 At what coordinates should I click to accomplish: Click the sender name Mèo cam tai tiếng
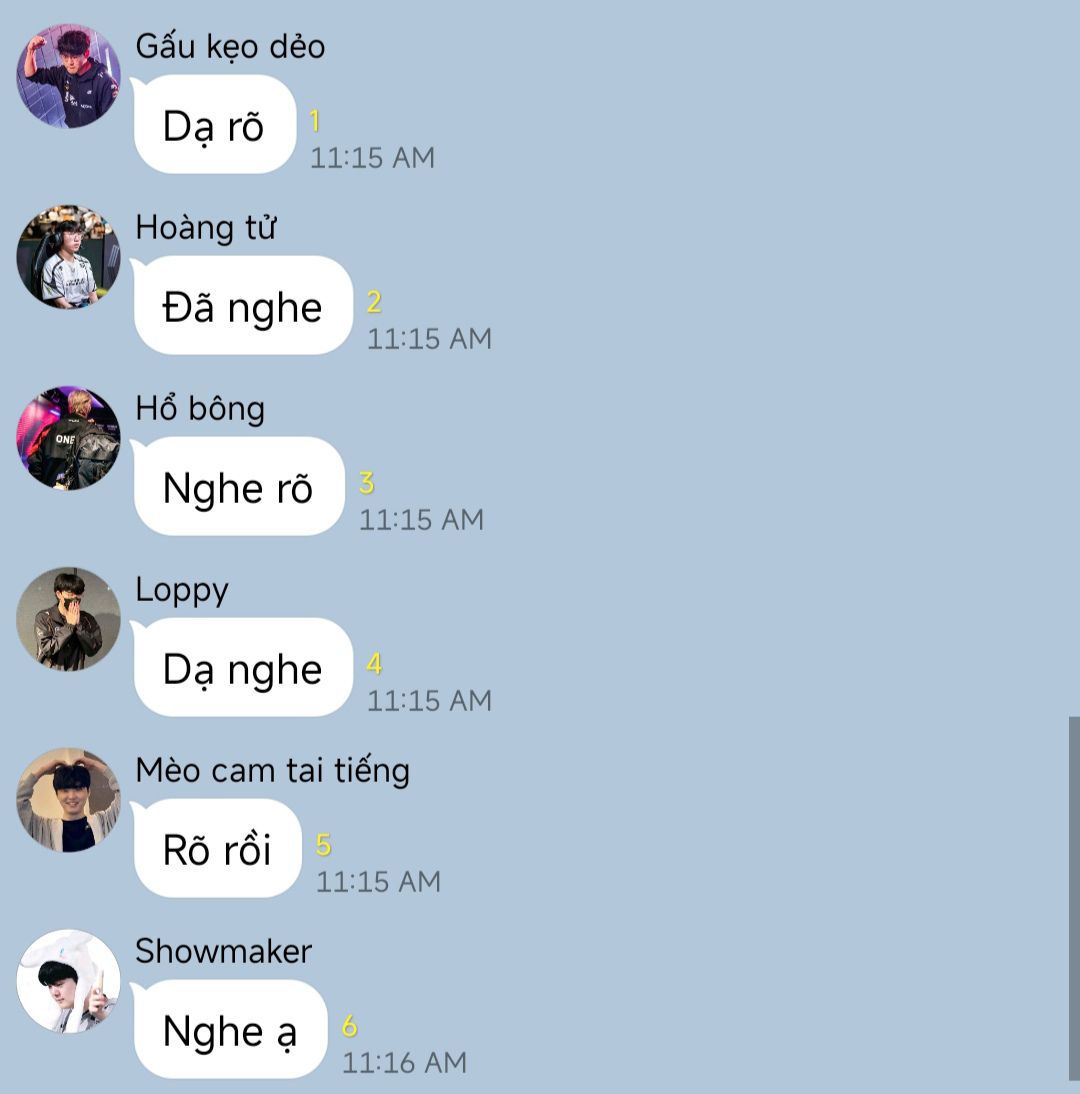(273, 771)
